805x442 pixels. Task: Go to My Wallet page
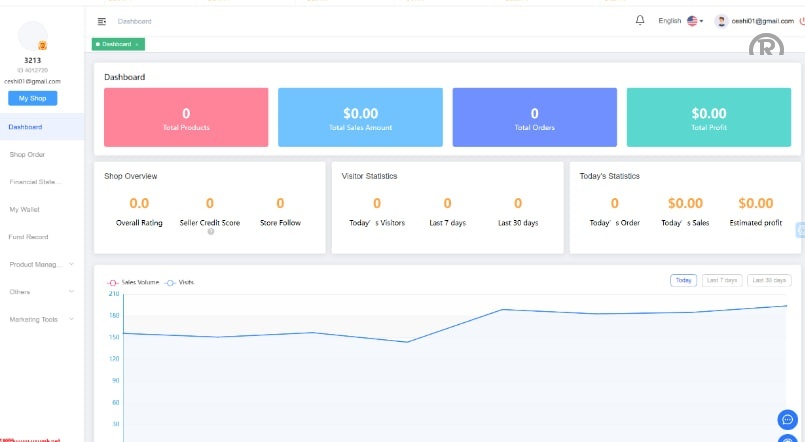pos(24,210)
